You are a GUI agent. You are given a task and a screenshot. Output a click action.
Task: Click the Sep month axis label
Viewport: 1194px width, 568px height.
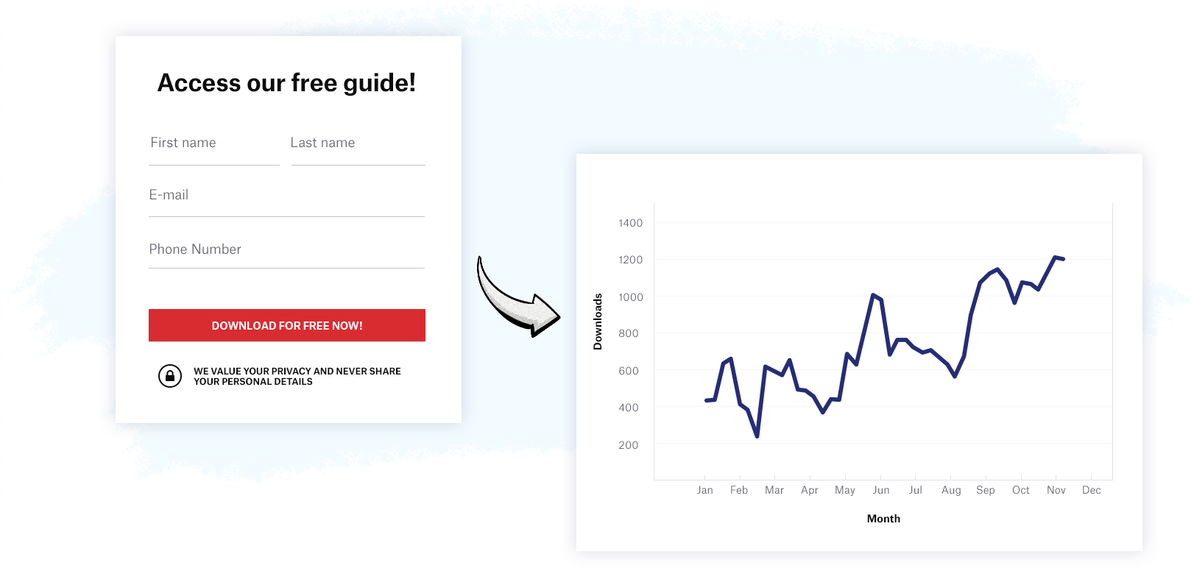coord(985,490)
